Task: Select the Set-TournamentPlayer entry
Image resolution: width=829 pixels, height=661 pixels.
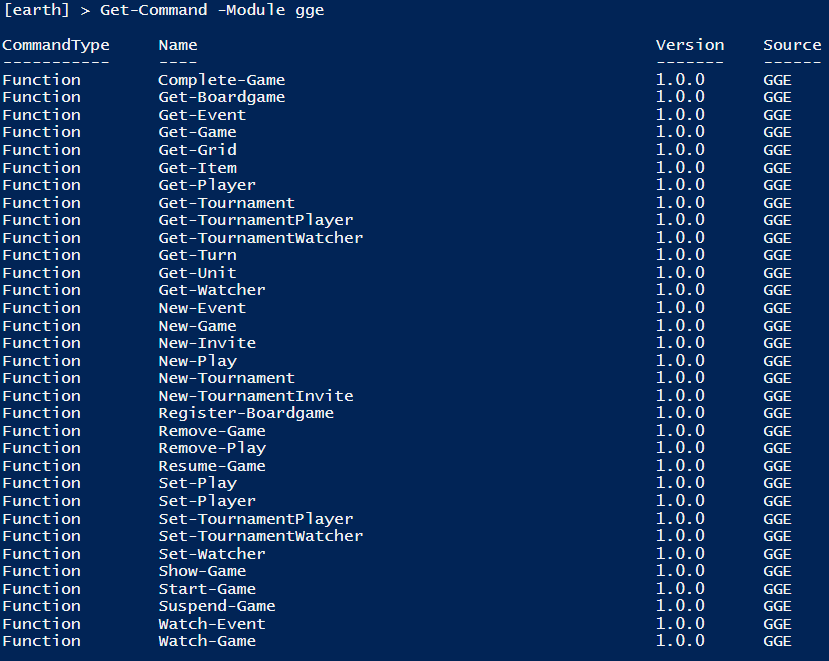Action: 256,519
